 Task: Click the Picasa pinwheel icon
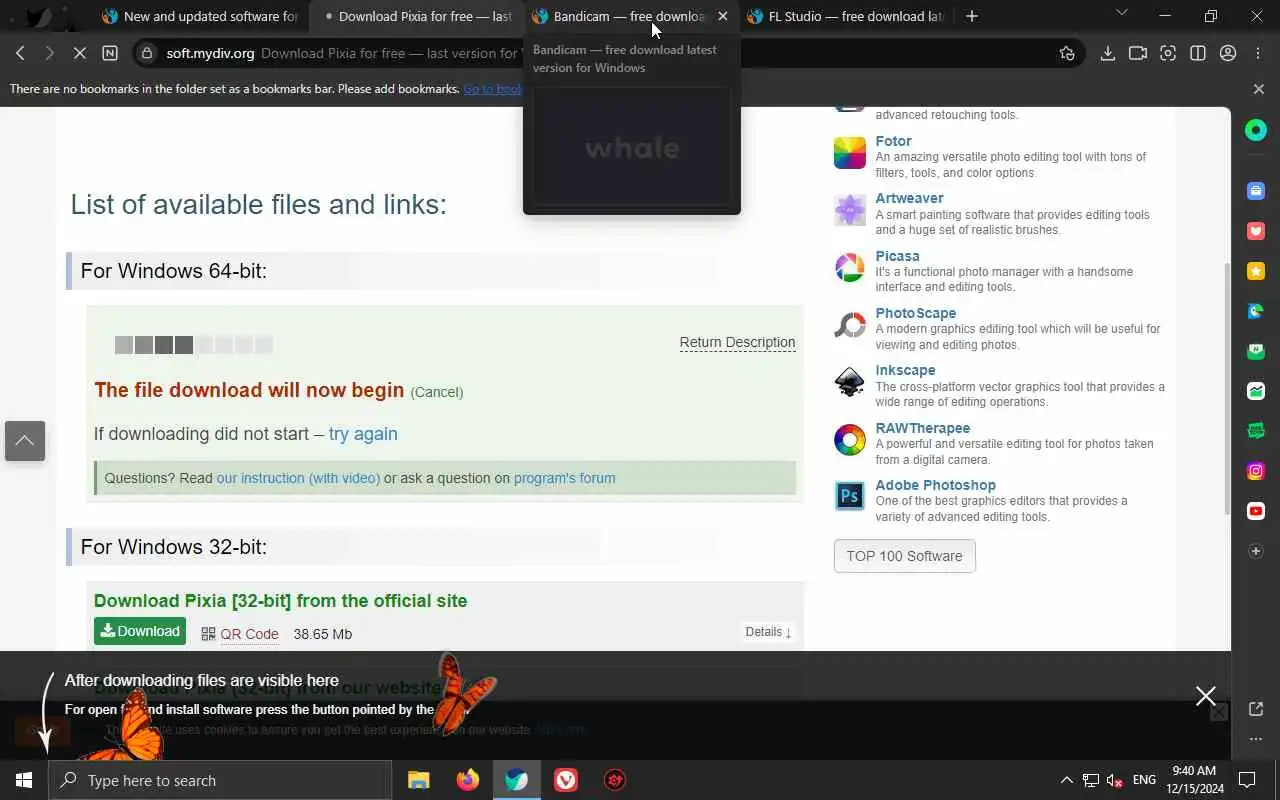[x=850, y=268]
